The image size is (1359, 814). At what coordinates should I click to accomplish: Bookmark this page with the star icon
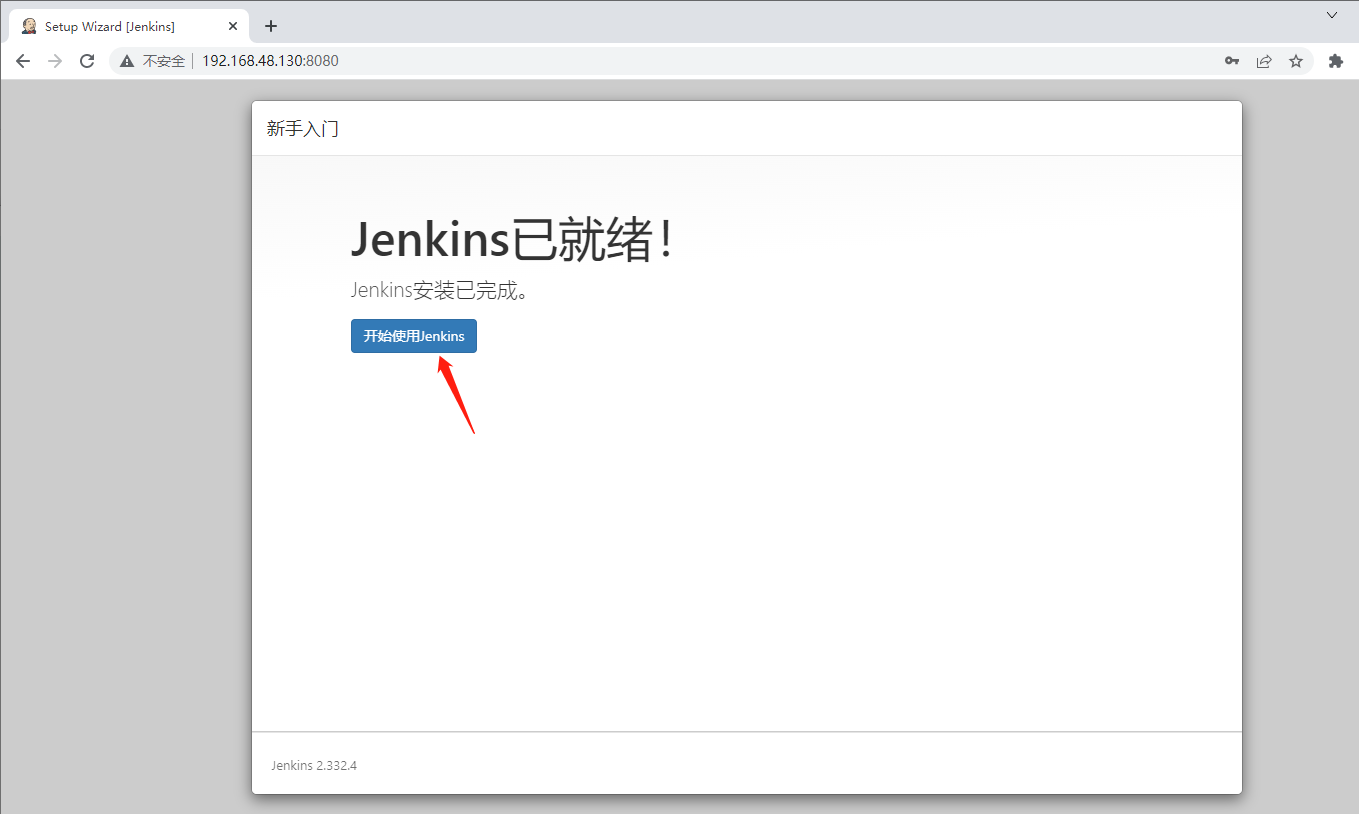coord(1296,61)
